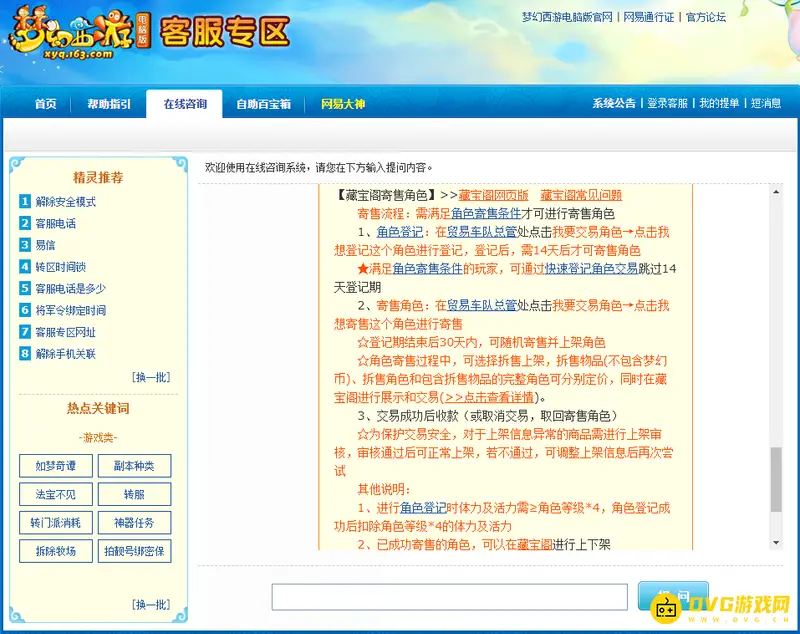
Task: Open 官方论坛 link
Action: [x=706, y=17]
